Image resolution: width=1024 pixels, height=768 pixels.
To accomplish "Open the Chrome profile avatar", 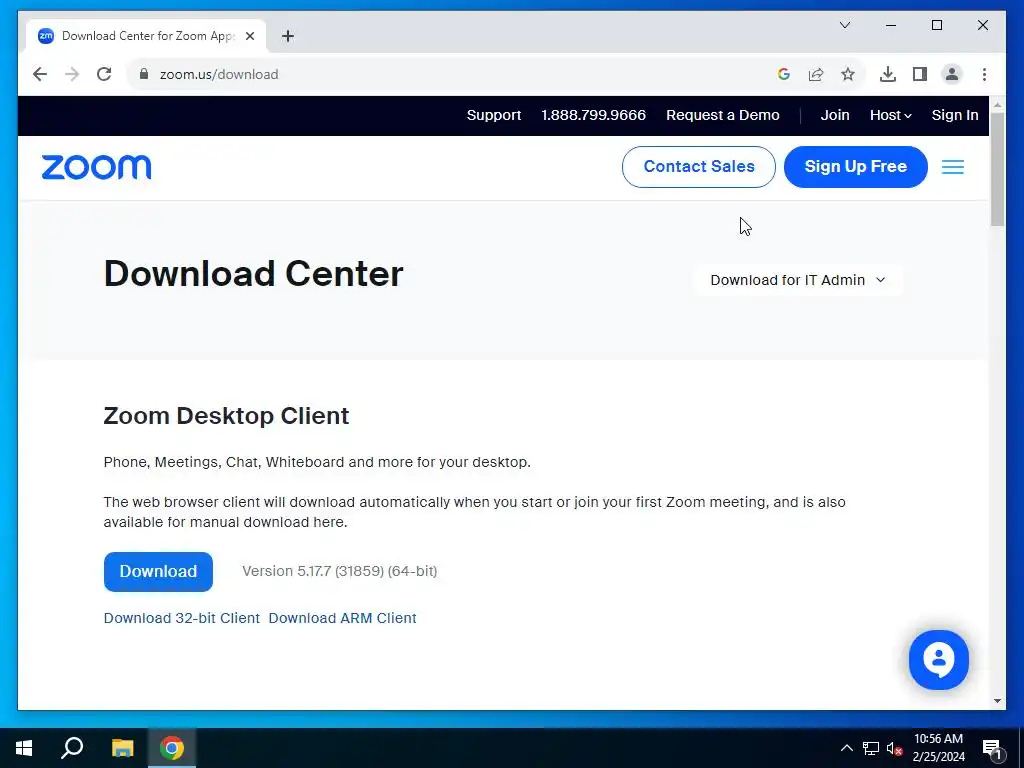I will coord(952,74).
